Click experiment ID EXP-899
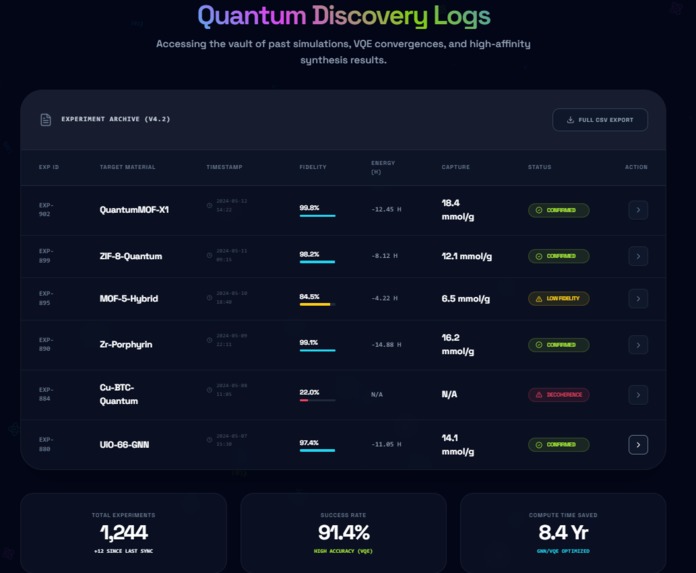This screenshot has width=696, height=573. coord(46,256)
